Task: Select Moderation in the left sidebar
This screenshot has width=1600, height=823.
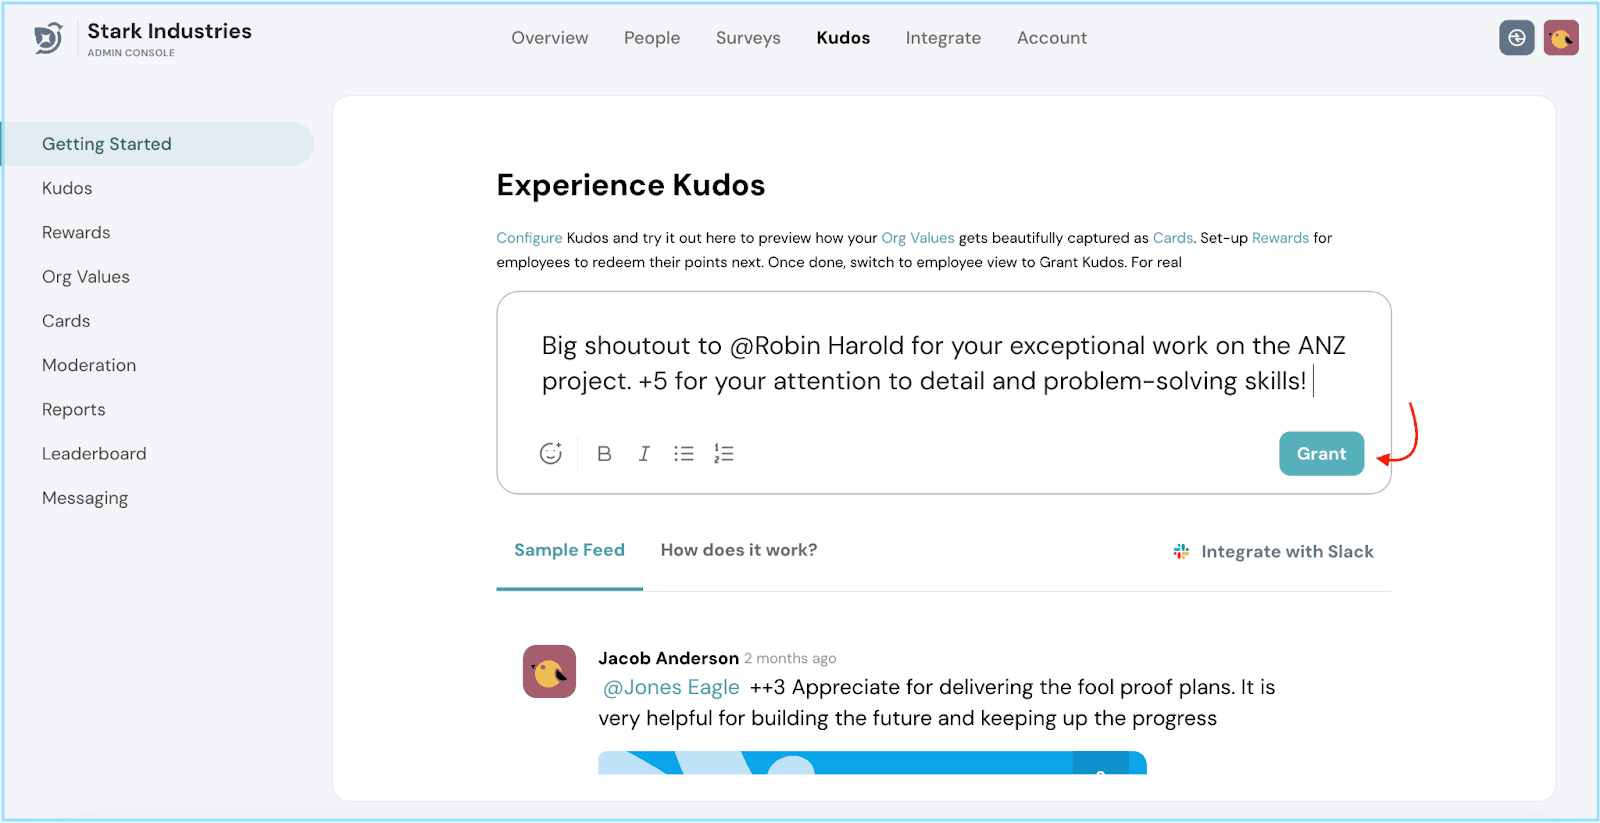Action: [x=89, y=365]
